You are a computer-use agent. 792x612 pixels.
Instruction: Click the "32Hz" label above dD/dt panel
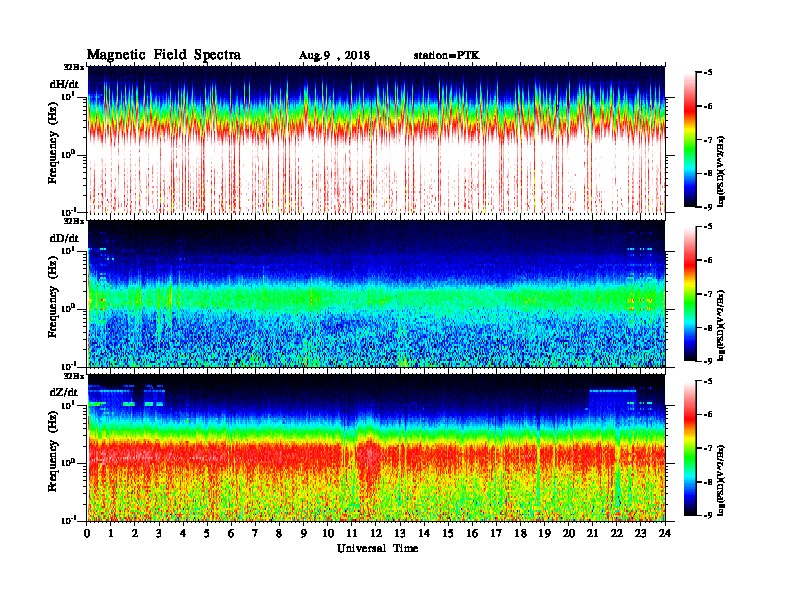point(74,221)
